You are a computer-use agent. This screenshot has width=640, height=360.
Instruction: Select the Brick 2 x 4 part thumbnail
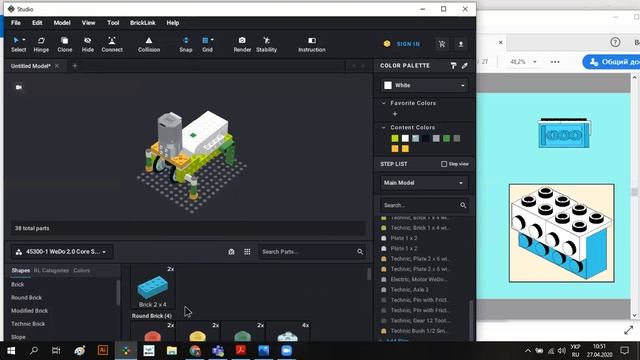(153, 287)
